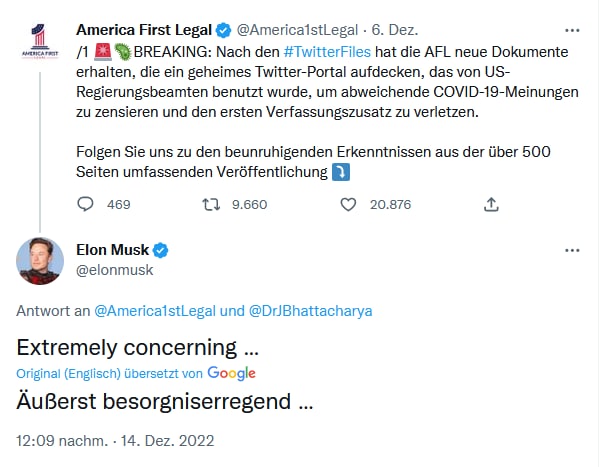Open America First Legal profile avatar
This screenshot has height=467, width=599.
(40, 41)
